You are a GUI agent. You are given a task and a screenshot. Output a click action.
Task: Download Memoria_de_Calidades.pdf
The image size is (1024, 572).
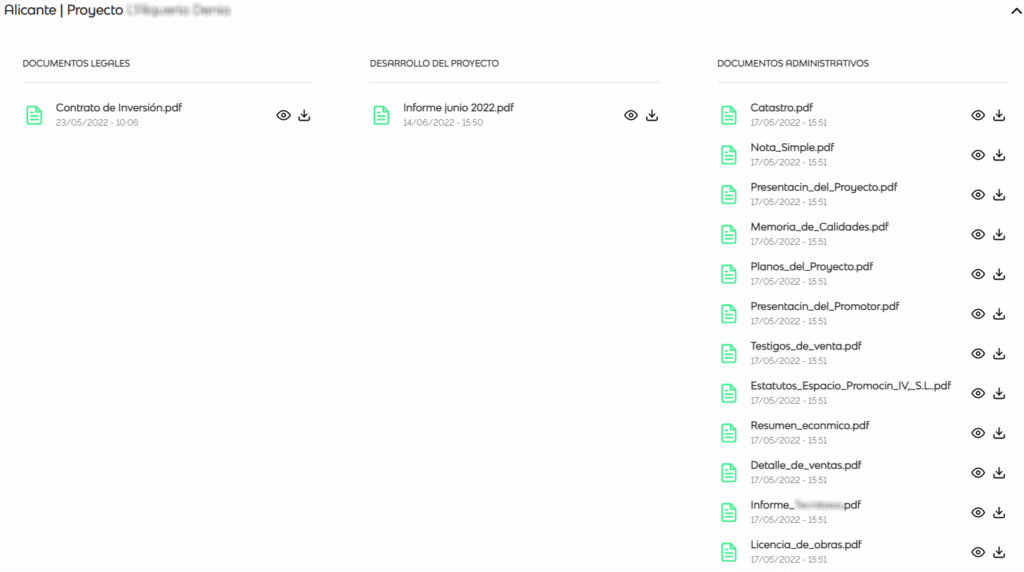tap(999, 234)
